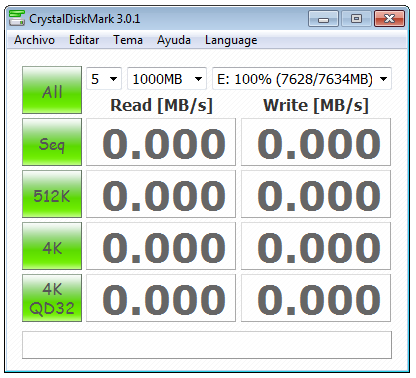Image resolution: width=416 pixels, height=378 pixels.
Task: Open the Ayuda menu
Action: [x=174, y=40]
